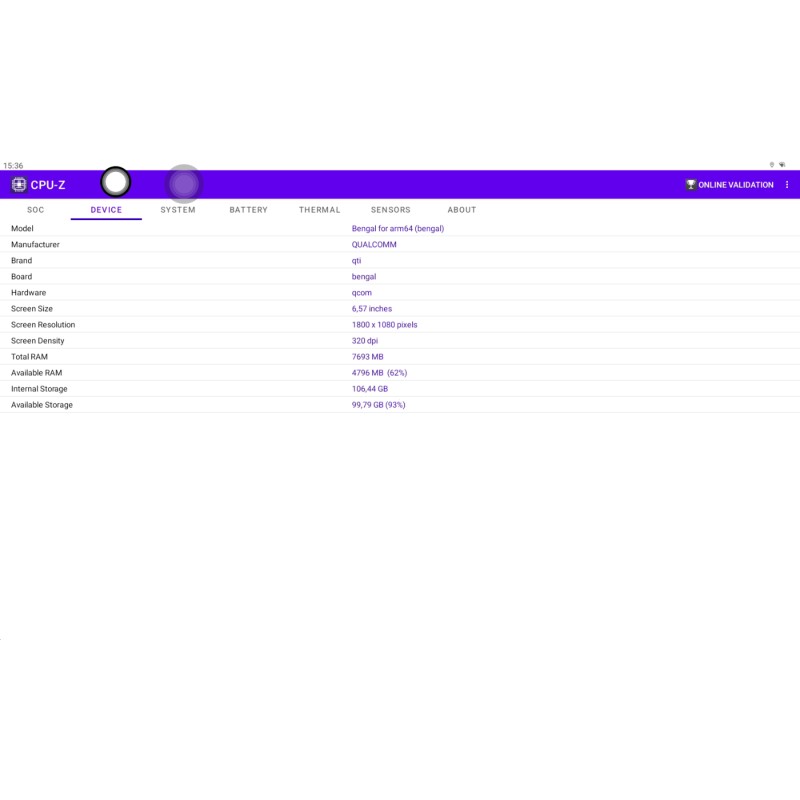Tap the Screen Resolution row value
Screen dimensions: 800x800
pyautogui.click(x=384, y=325)
